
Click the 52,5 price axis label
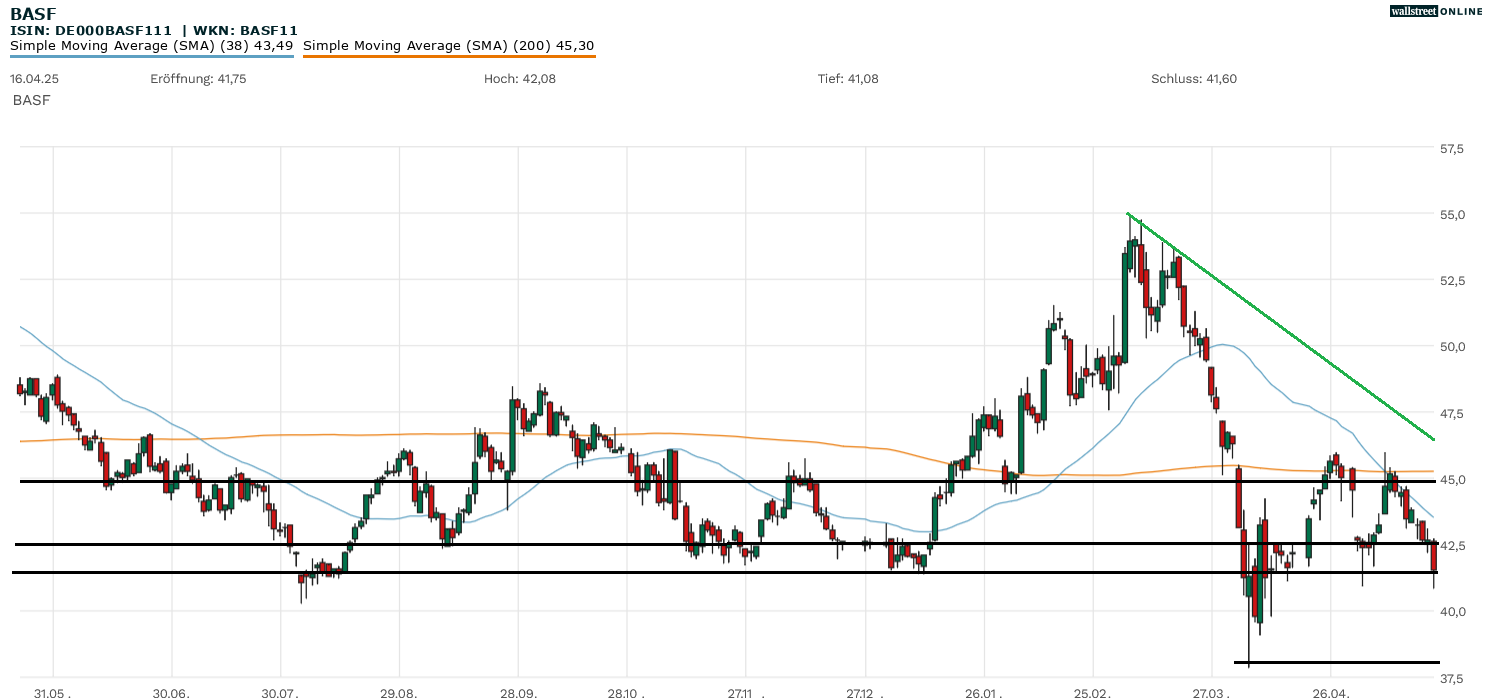tap(1451, 281)
